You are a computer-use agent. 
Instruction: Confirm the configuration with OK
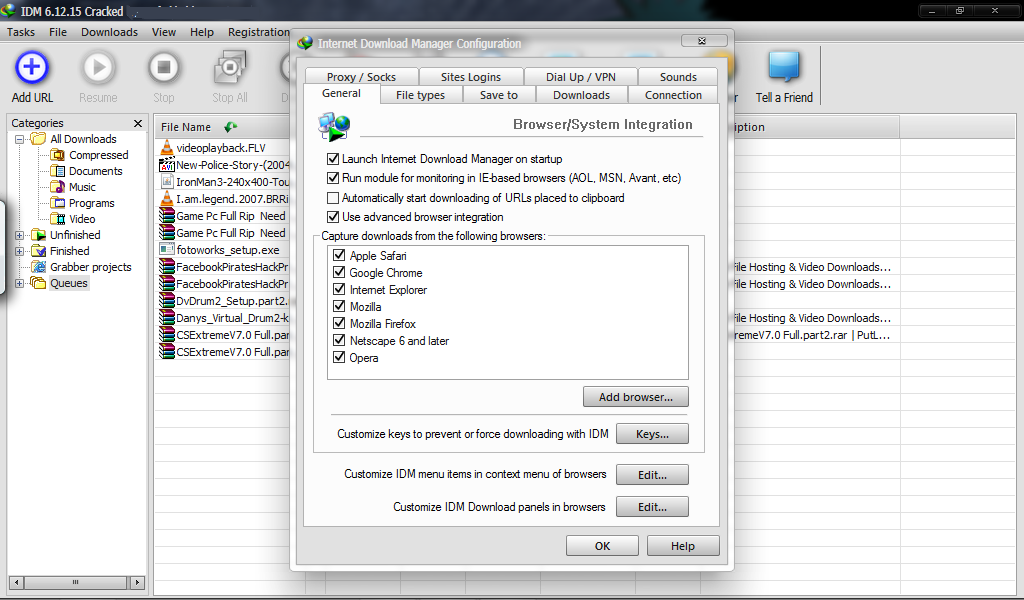click(602, 546)
